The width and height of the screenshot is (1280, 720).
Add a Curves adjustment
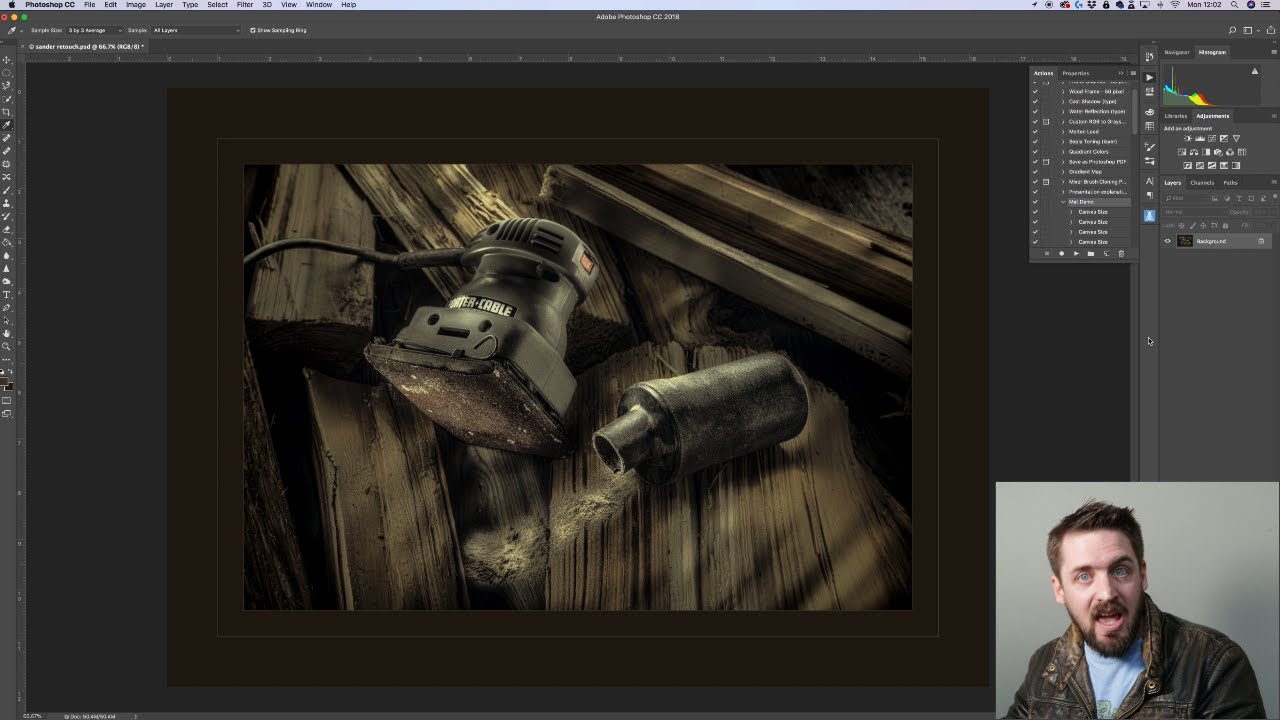[1212, 138]
